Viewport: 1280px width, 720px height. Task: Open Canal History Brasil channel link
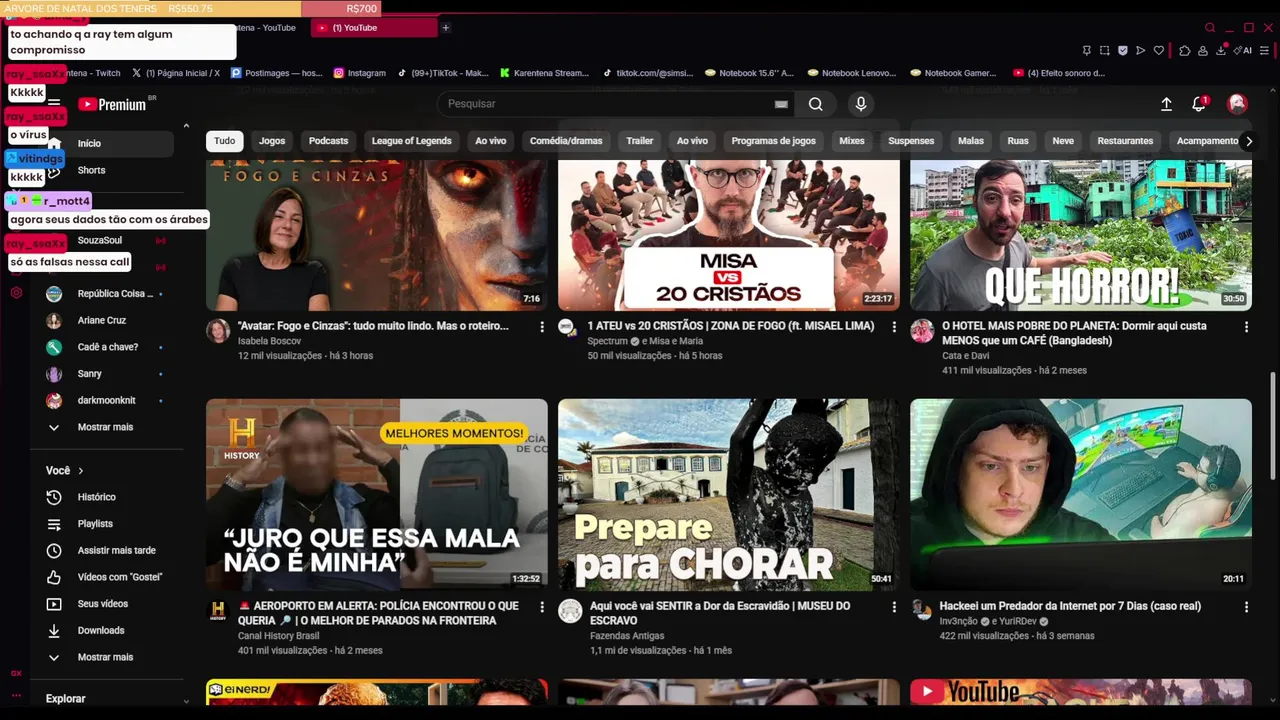click(278, 636)
